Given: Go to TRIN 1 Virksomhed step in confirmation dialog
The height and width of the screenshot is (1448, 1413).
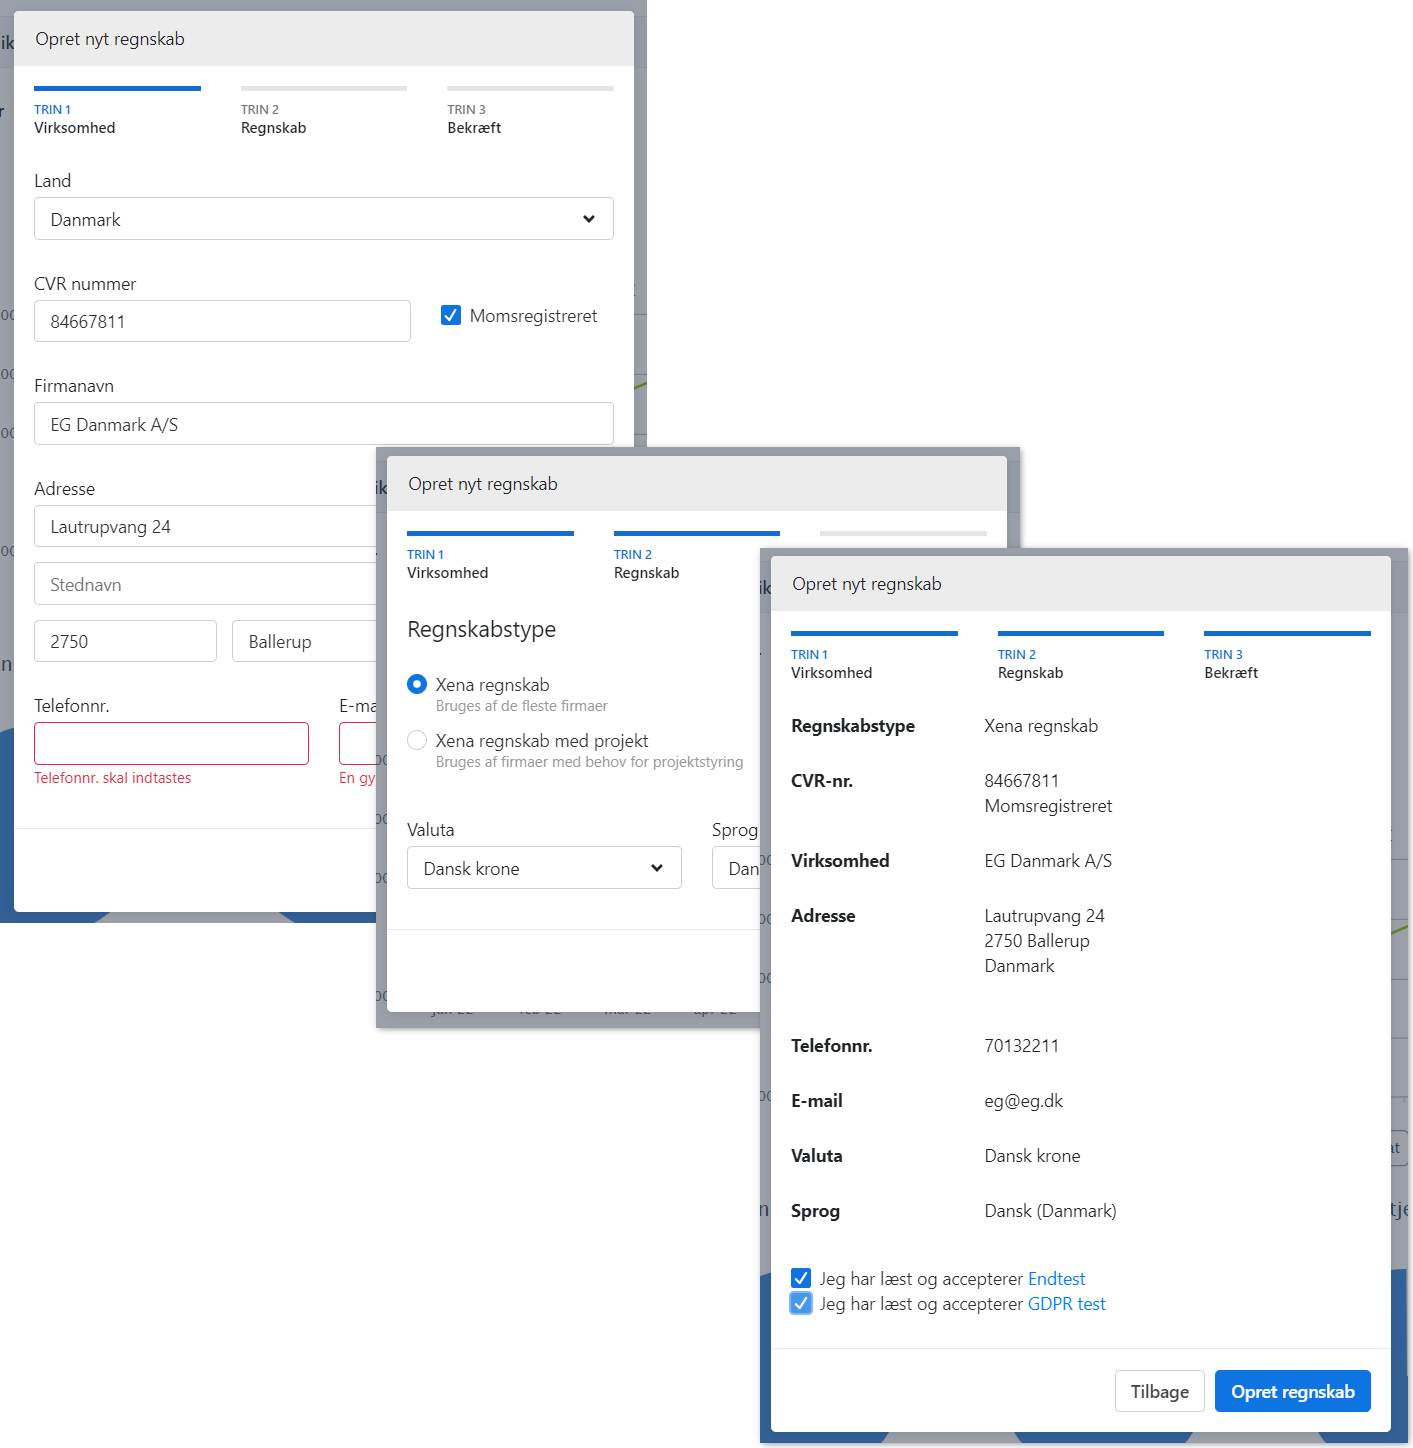Looking at the screenshot, I should click(832, 663).
